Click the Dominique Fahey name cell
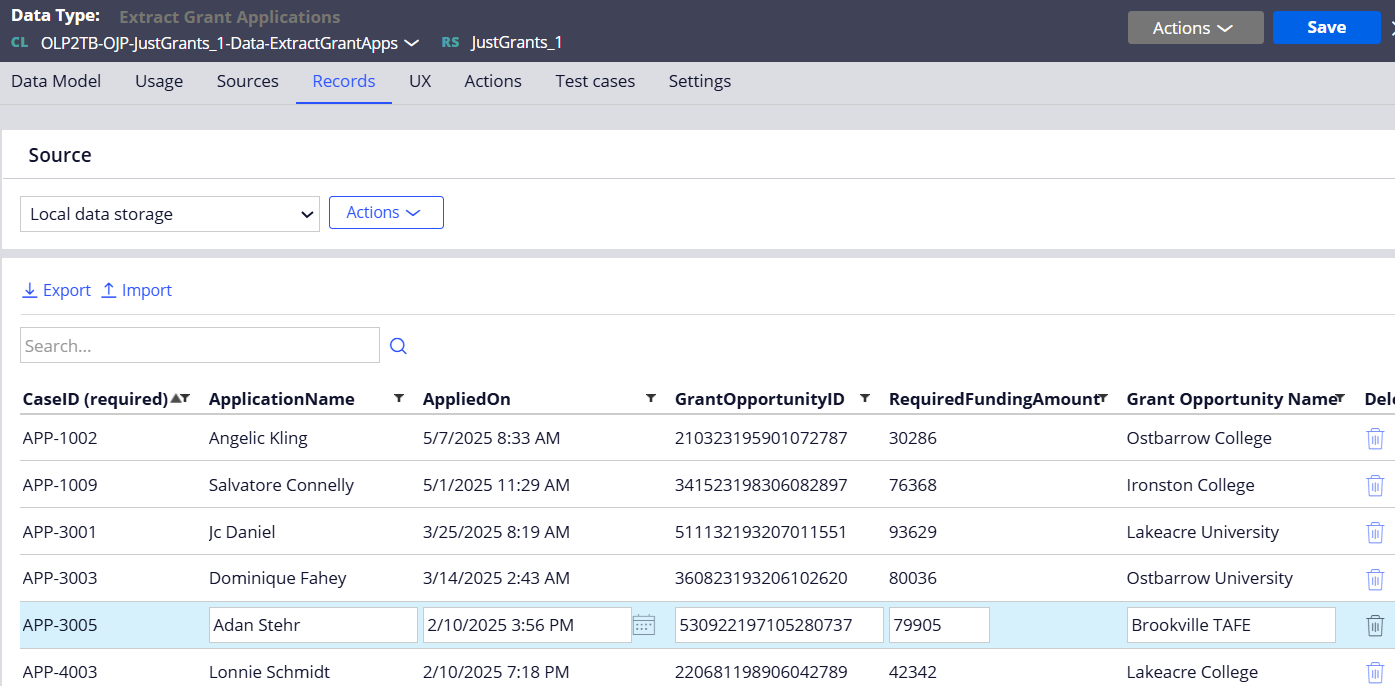1395x686 pixels. coord(277,578)
